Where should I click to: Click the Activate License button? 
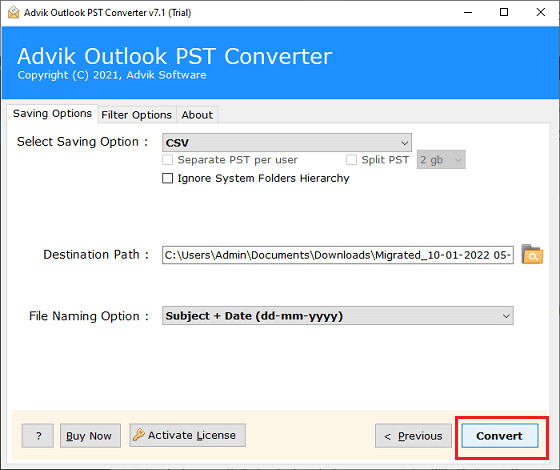188,435
